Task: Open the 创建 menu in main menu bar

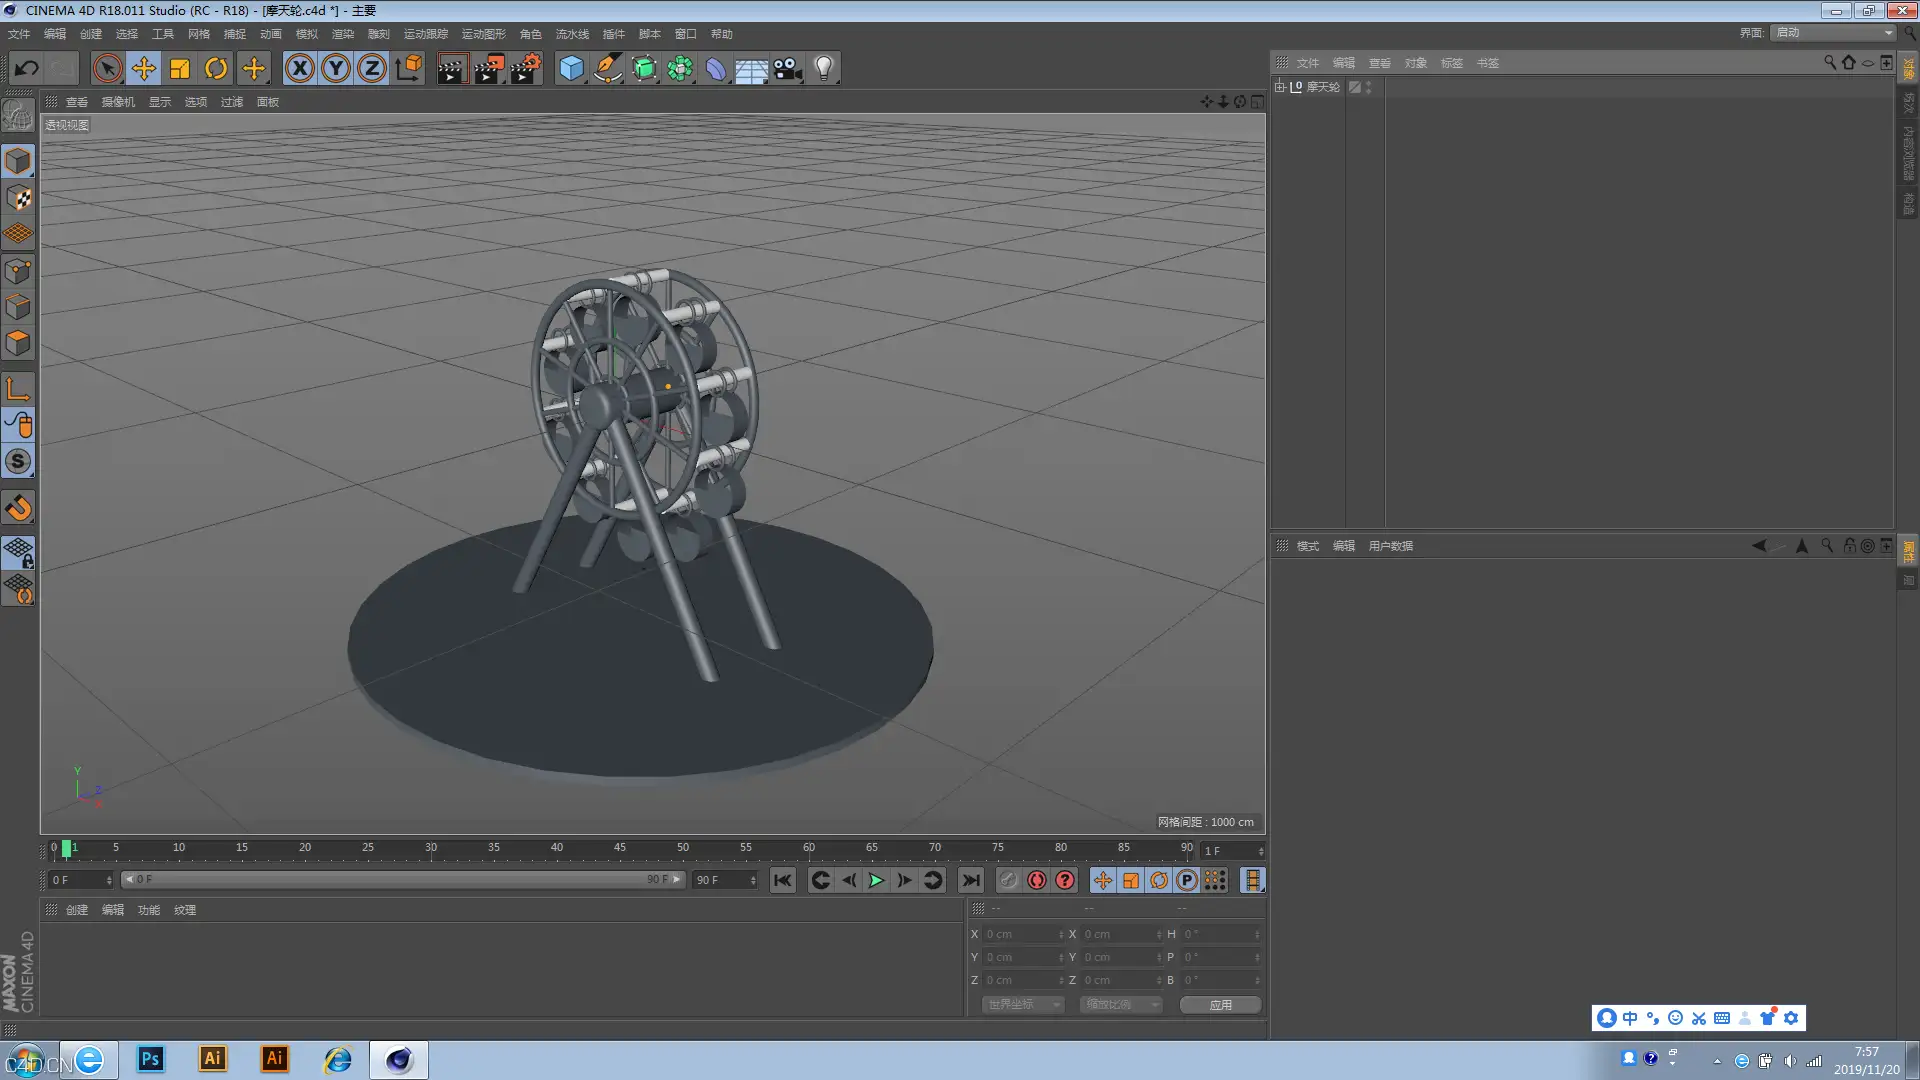Action: [x=91, y=34]
